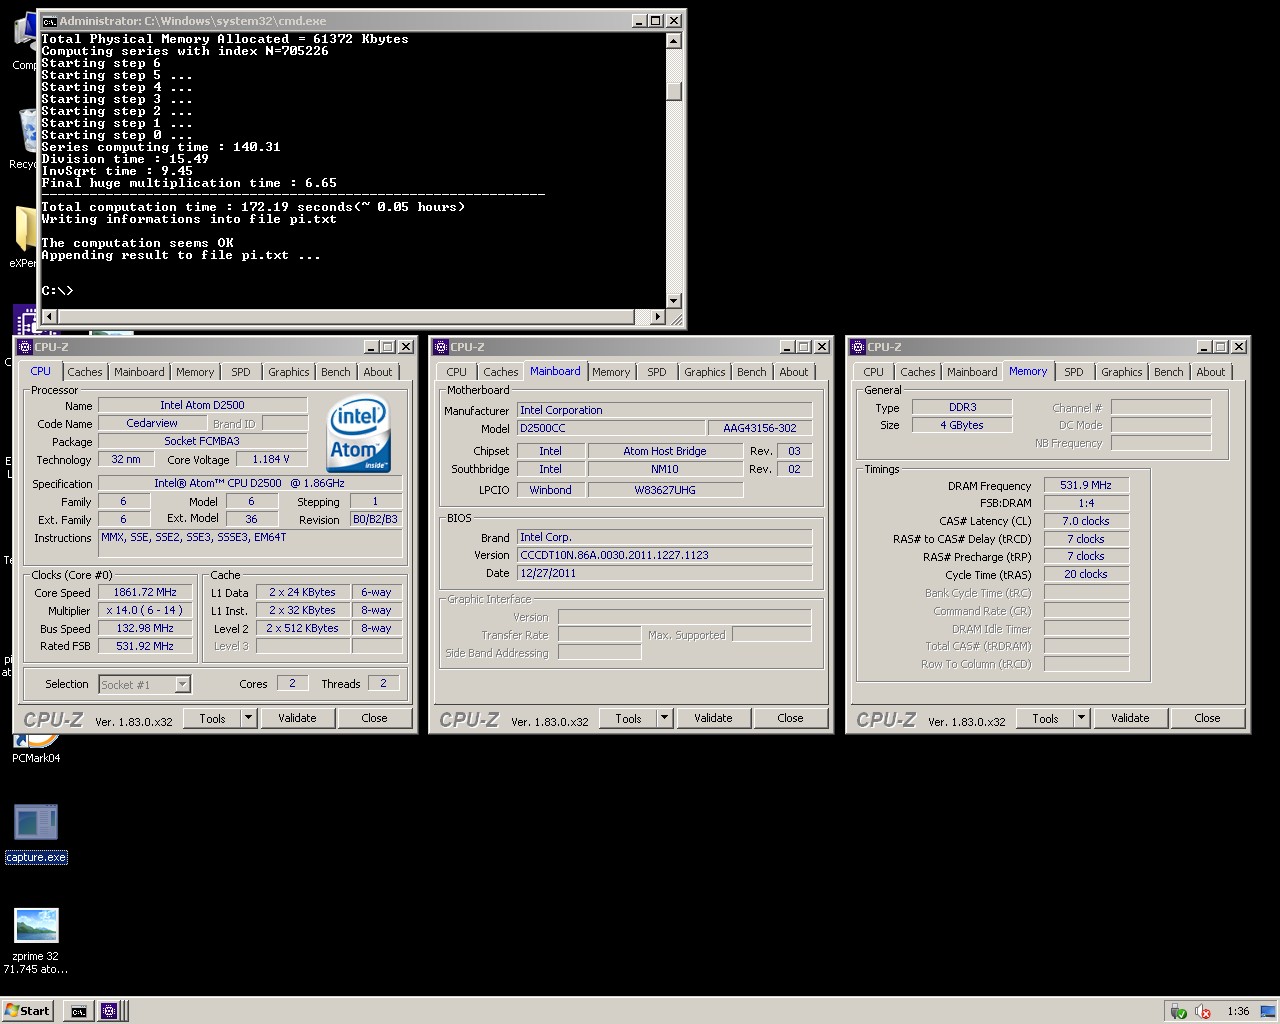This screenshot has width=1280, height=1024.
Task: Open the About tab in the CPU window
Action: 378,372
